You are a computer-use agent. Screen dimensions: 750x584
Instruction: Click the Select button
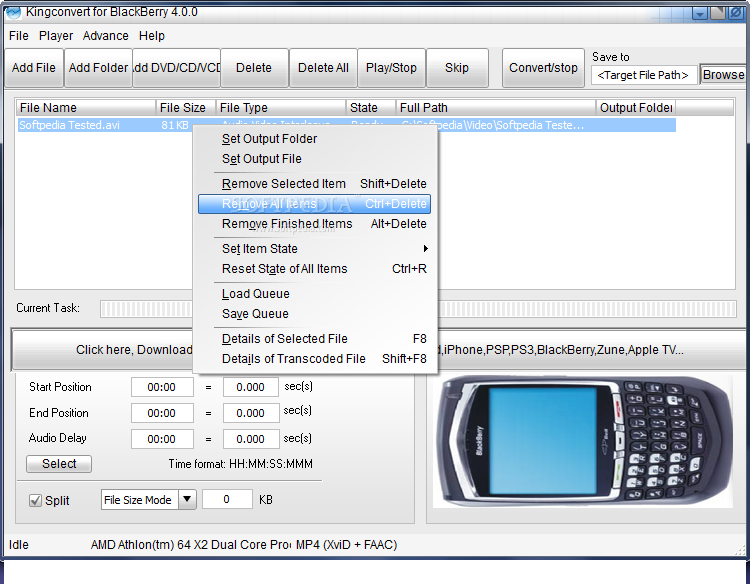(x=59, y=464)
